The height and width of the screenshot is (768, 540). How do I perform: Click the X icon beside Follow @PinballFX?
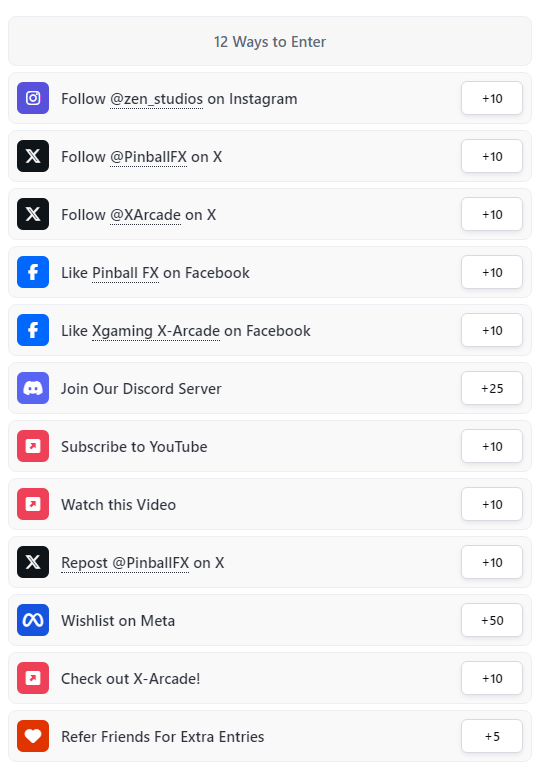coord(33,156)
